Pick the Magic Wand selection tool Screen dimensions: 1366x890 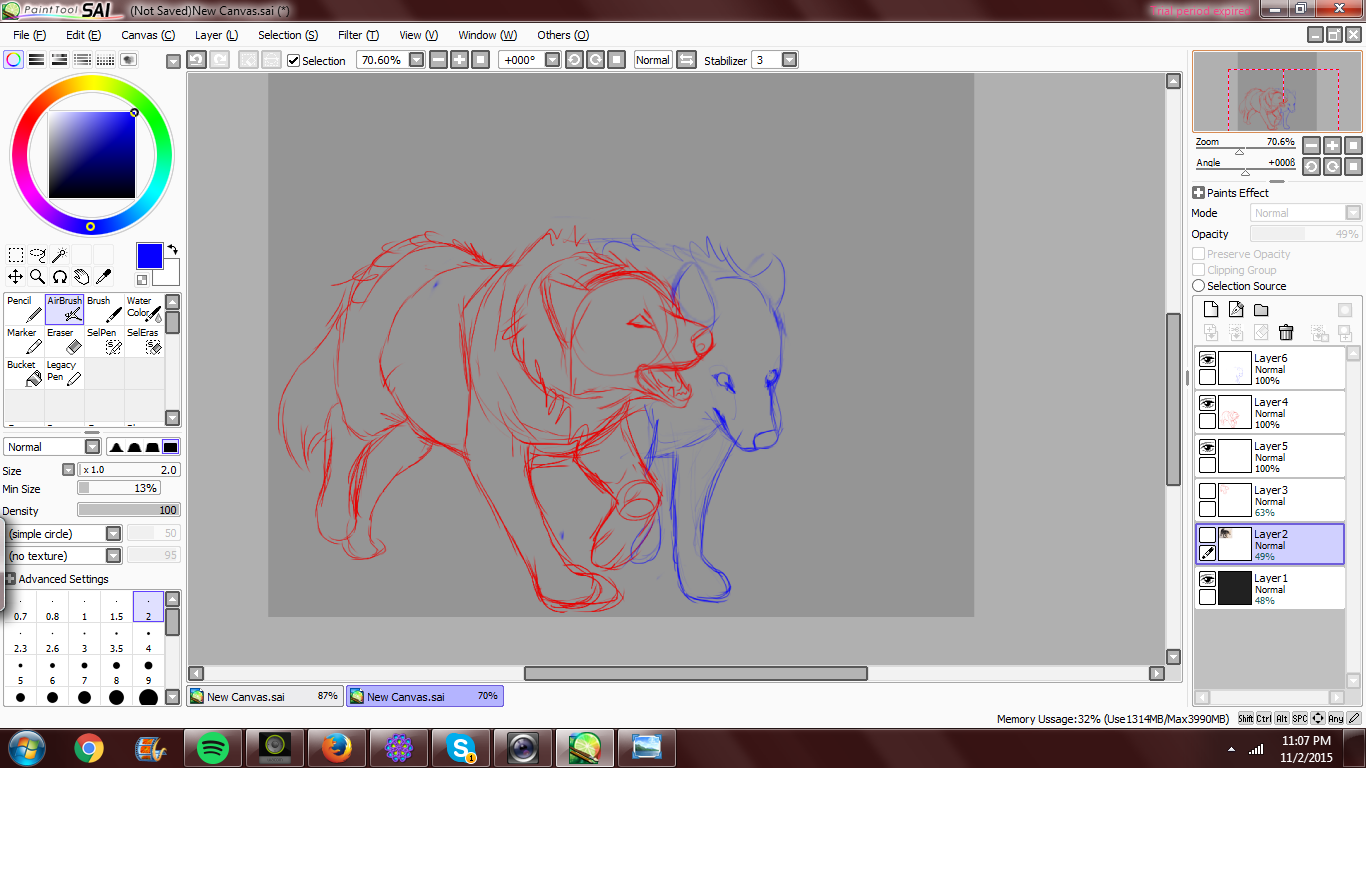[x=60, y=255]
